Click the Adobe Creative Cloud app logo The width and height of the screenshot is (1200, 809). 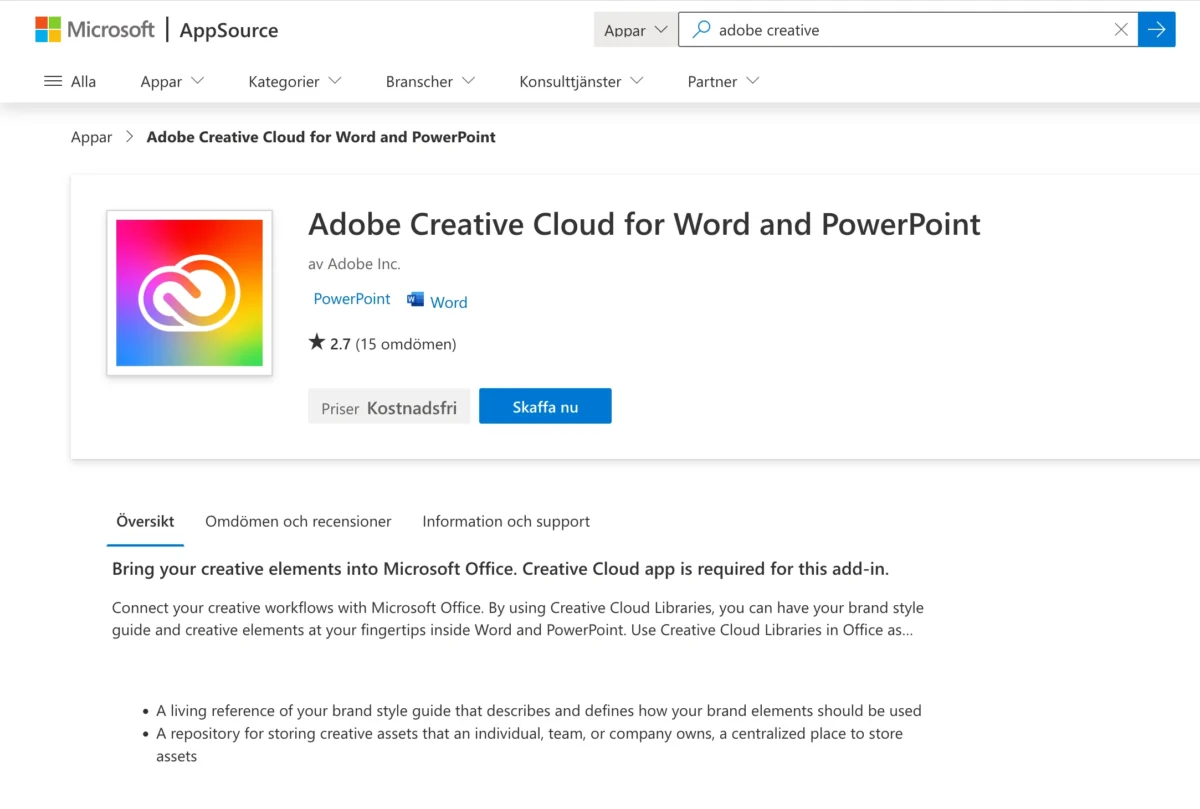click(x=189, y=293)
